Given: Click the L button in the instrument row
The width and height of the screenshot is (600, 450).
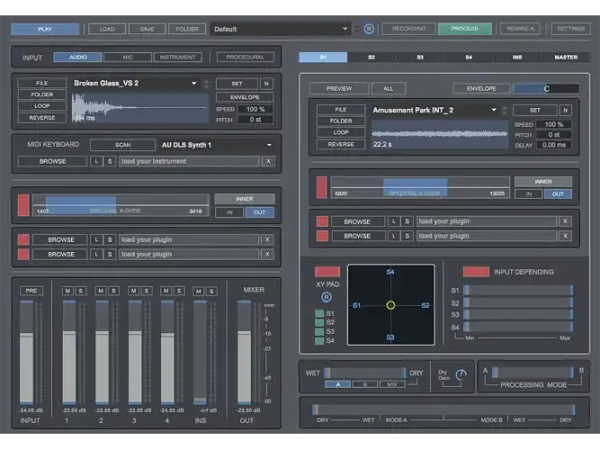Looking at the screenshot, I should coord(96,161).
